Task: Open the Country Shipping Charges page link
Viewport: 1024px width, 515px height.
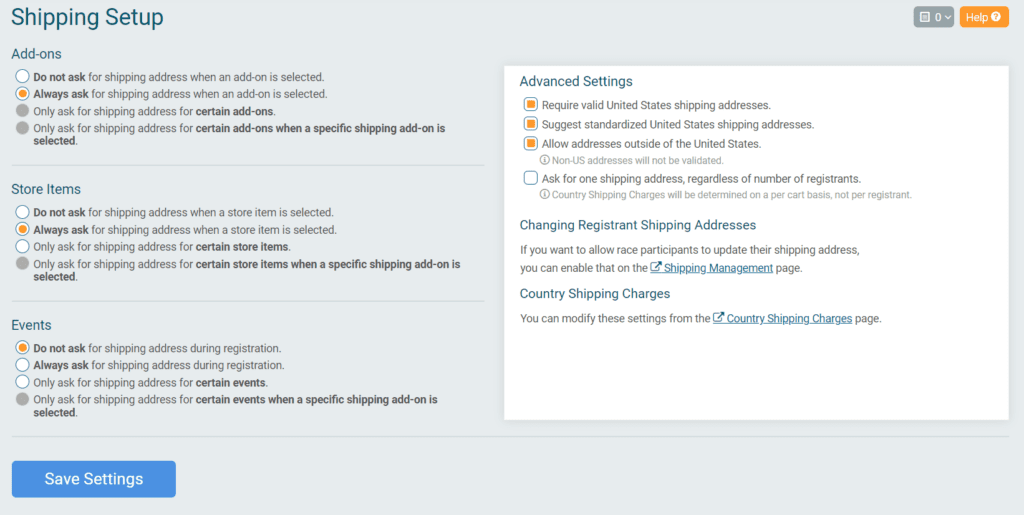Action: pyautogui.click(x=790, y=319)
